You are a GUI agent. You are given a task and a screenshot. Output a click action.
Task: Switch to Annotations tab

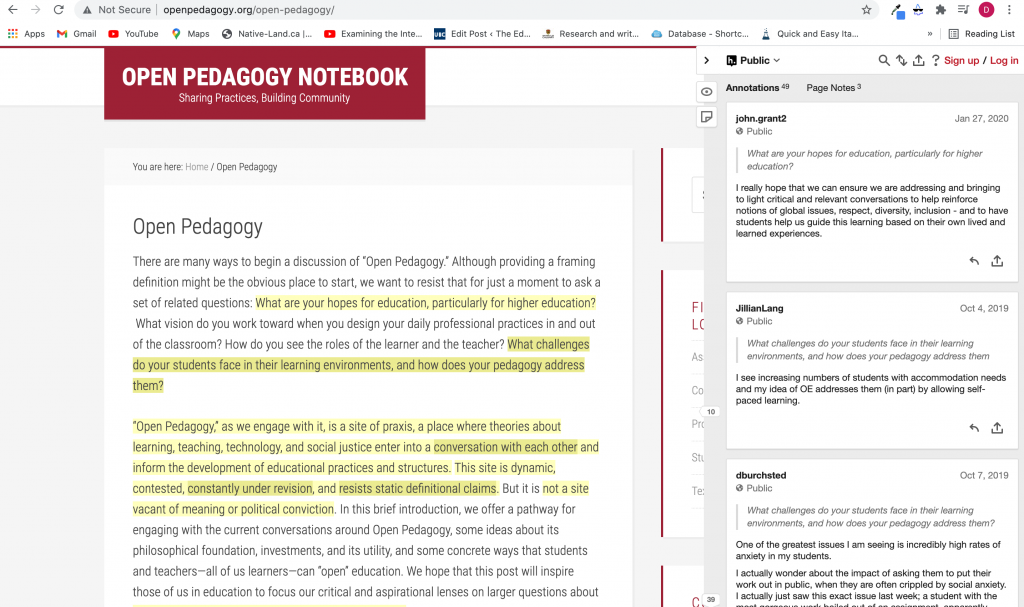(x=757, y=88)
